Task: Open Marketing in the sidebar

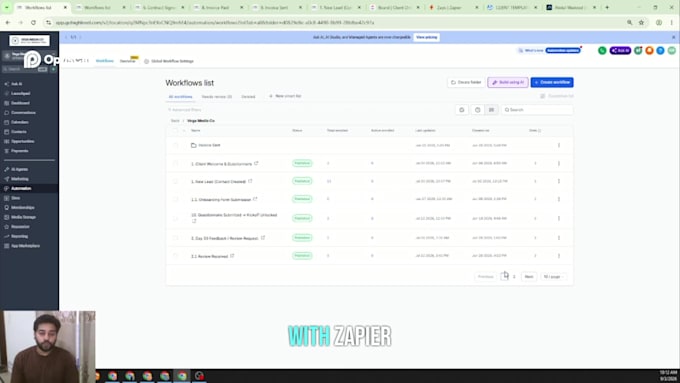Action: [x=20, y=179]
